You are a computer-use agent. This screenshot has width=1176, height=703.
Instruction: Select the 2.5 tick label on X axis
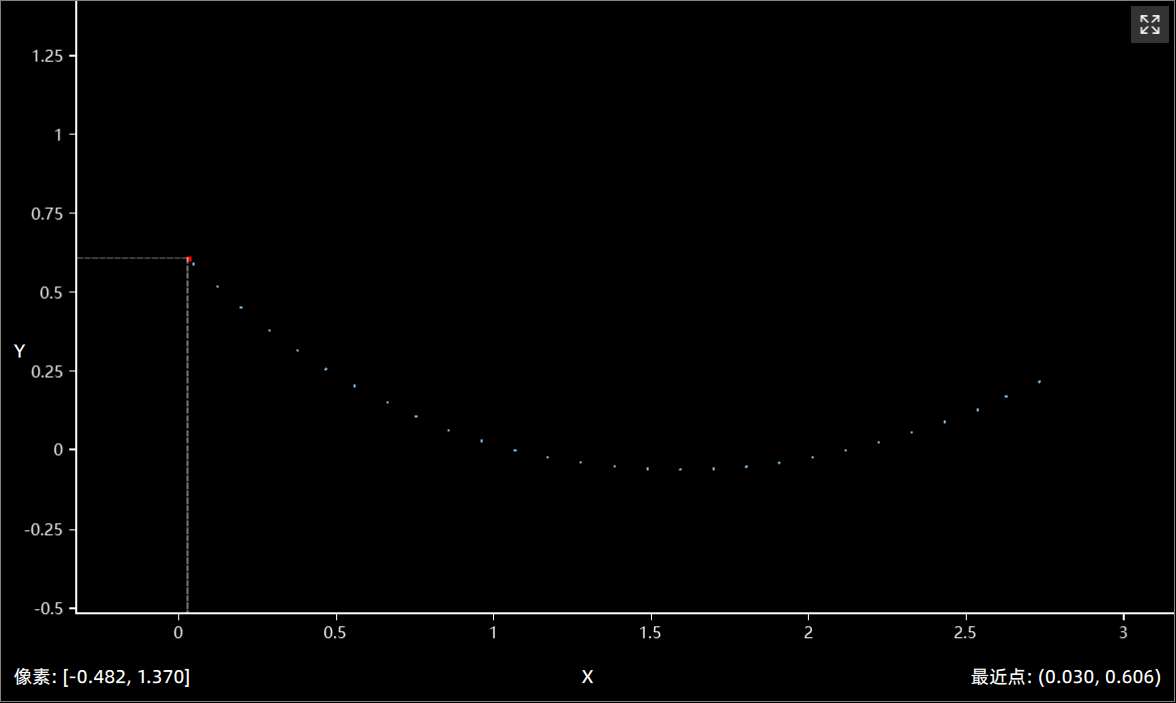965,633
